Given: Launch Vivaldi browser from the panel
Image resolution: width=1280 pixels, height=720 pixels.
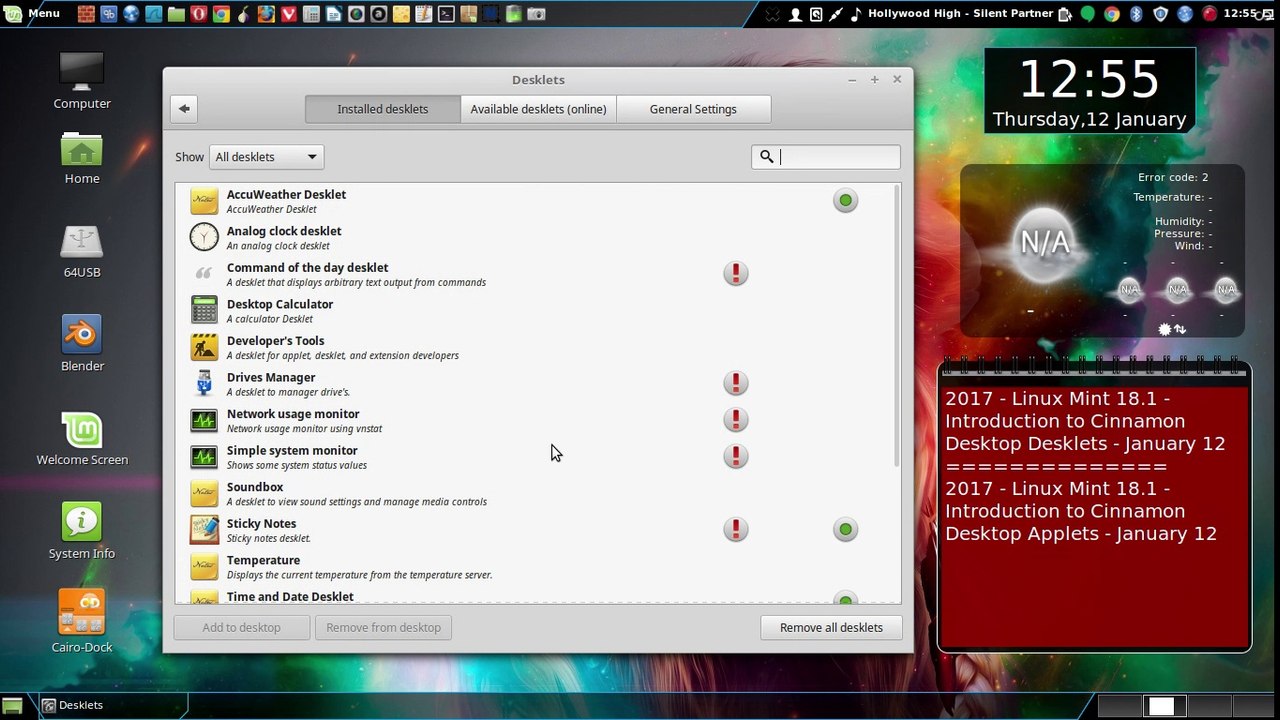Looking at the screenshot, I should [288, 14].
